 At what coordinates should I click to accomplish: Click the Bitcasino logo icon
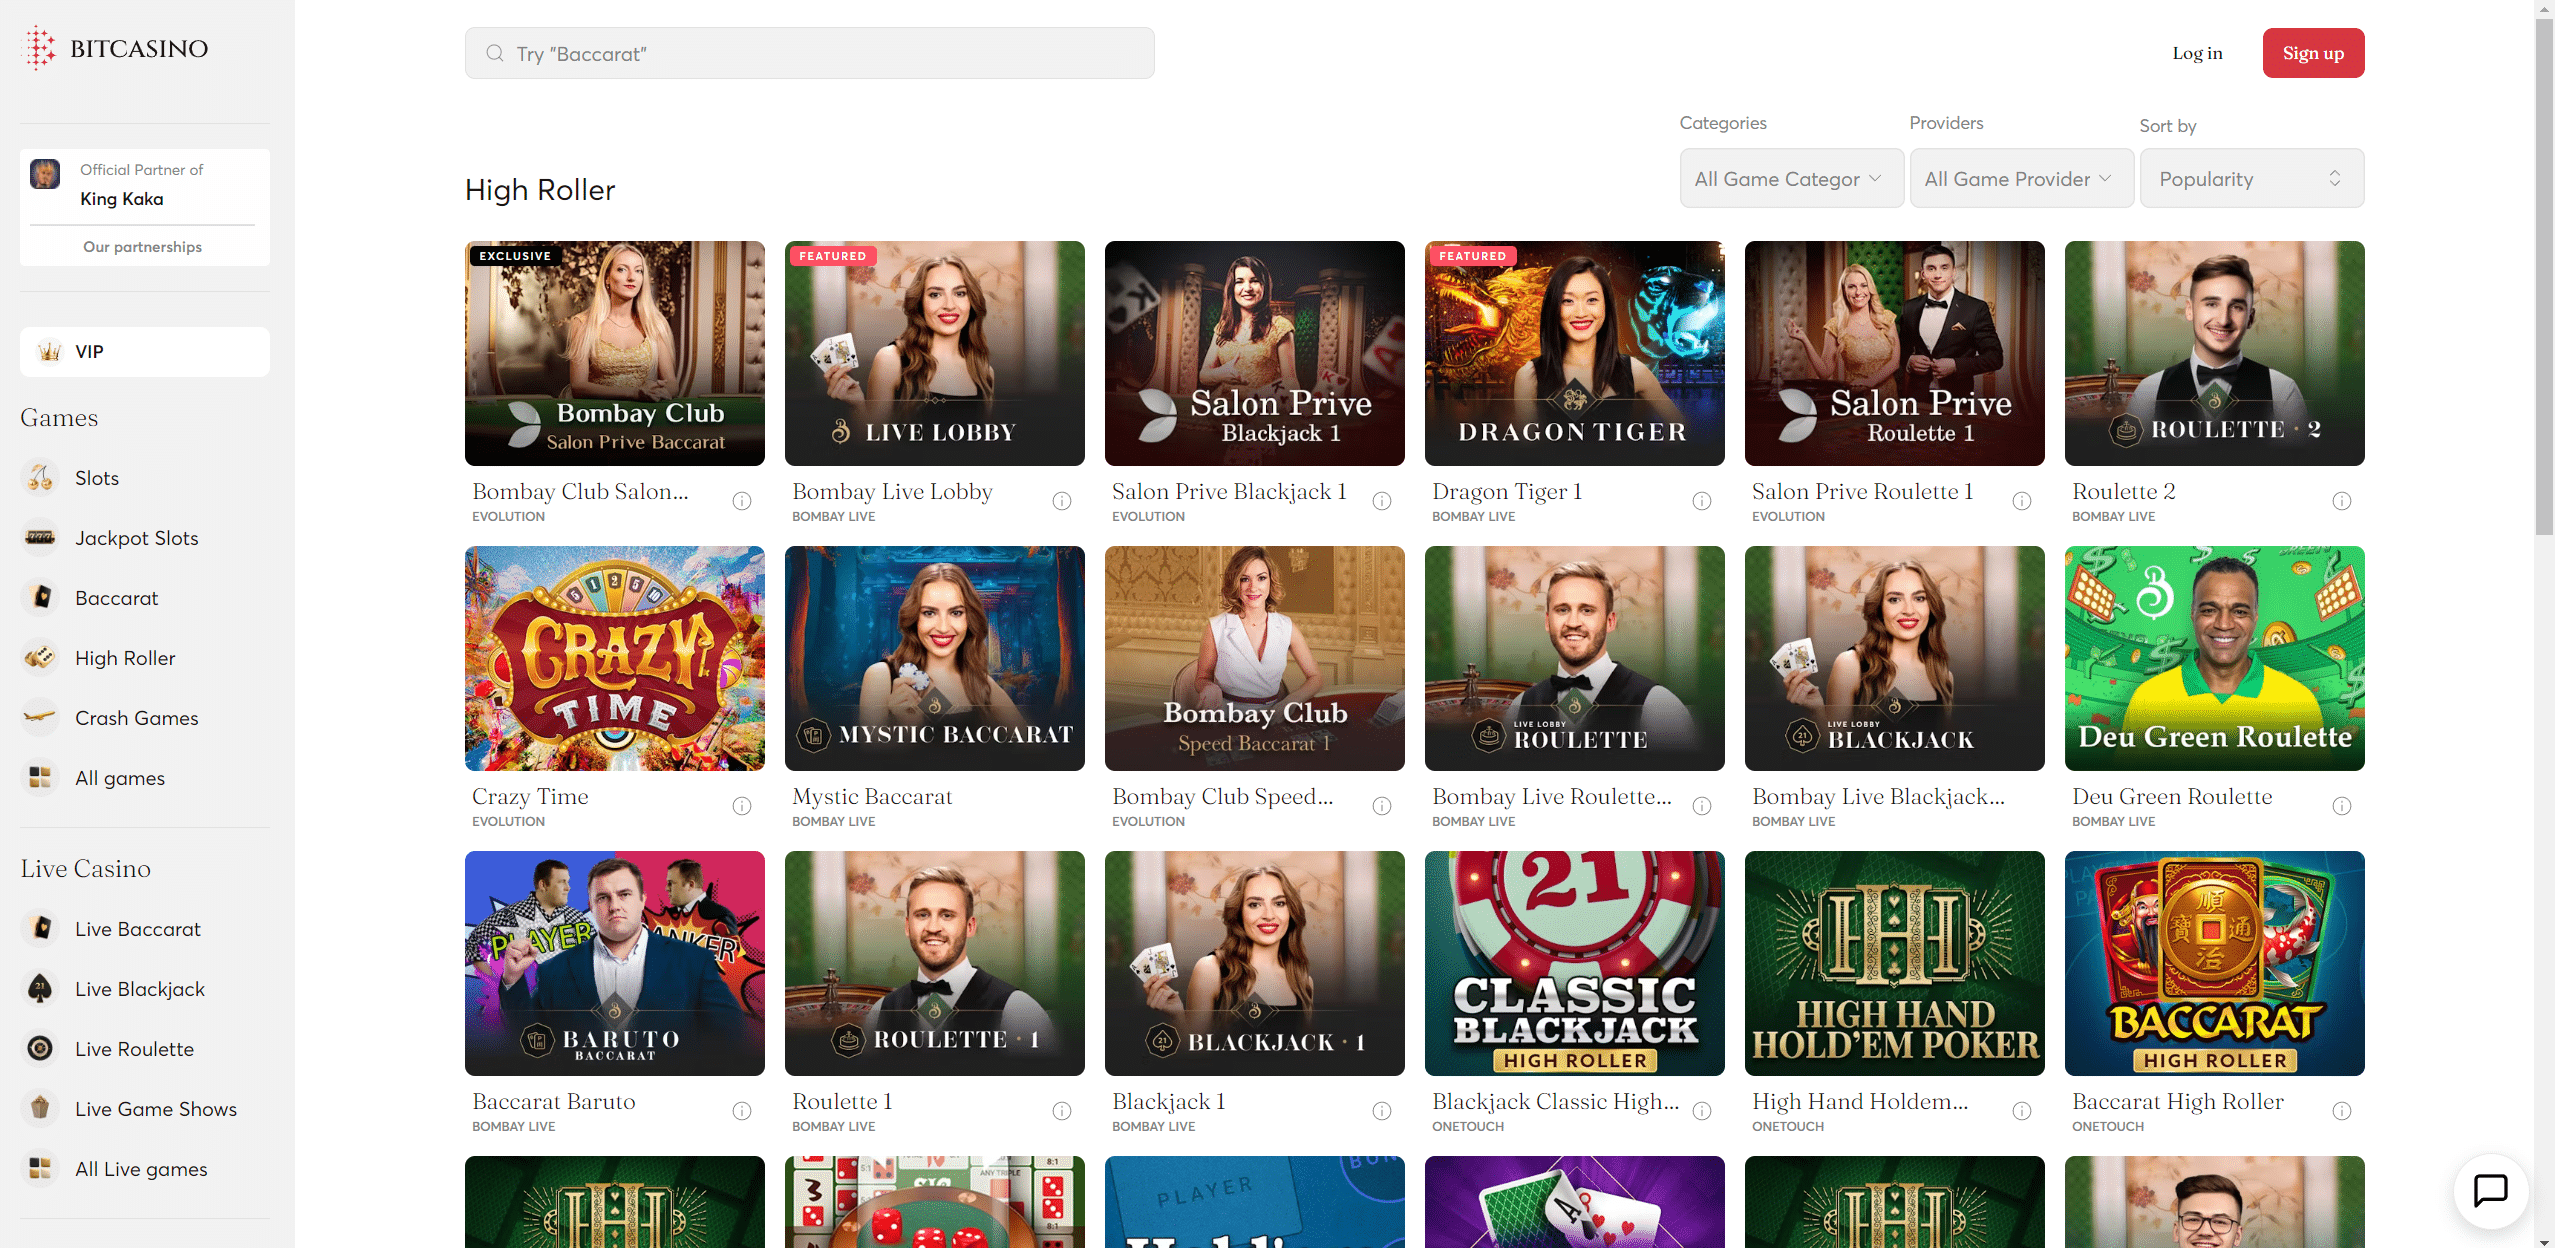[40, 48]
